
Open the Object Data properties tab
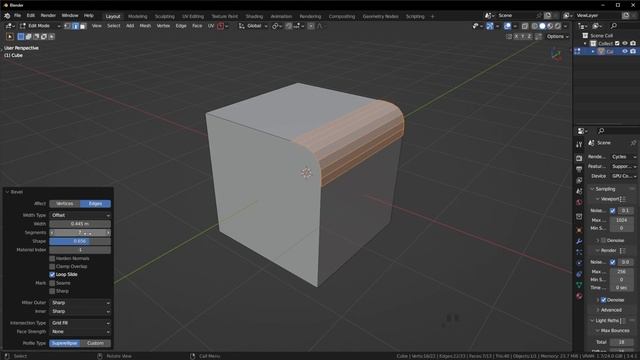[x=579, y=285]
